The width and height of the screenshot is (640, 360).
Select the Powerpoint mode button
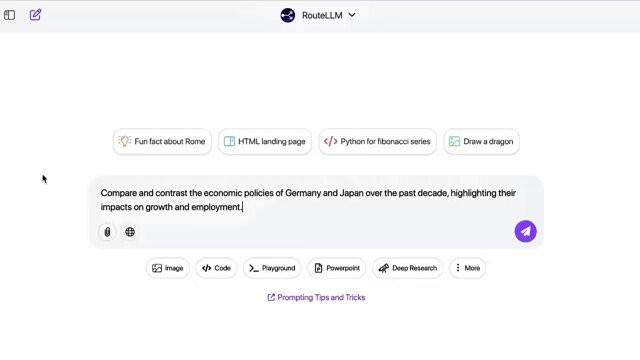click(x=337, y=268)
